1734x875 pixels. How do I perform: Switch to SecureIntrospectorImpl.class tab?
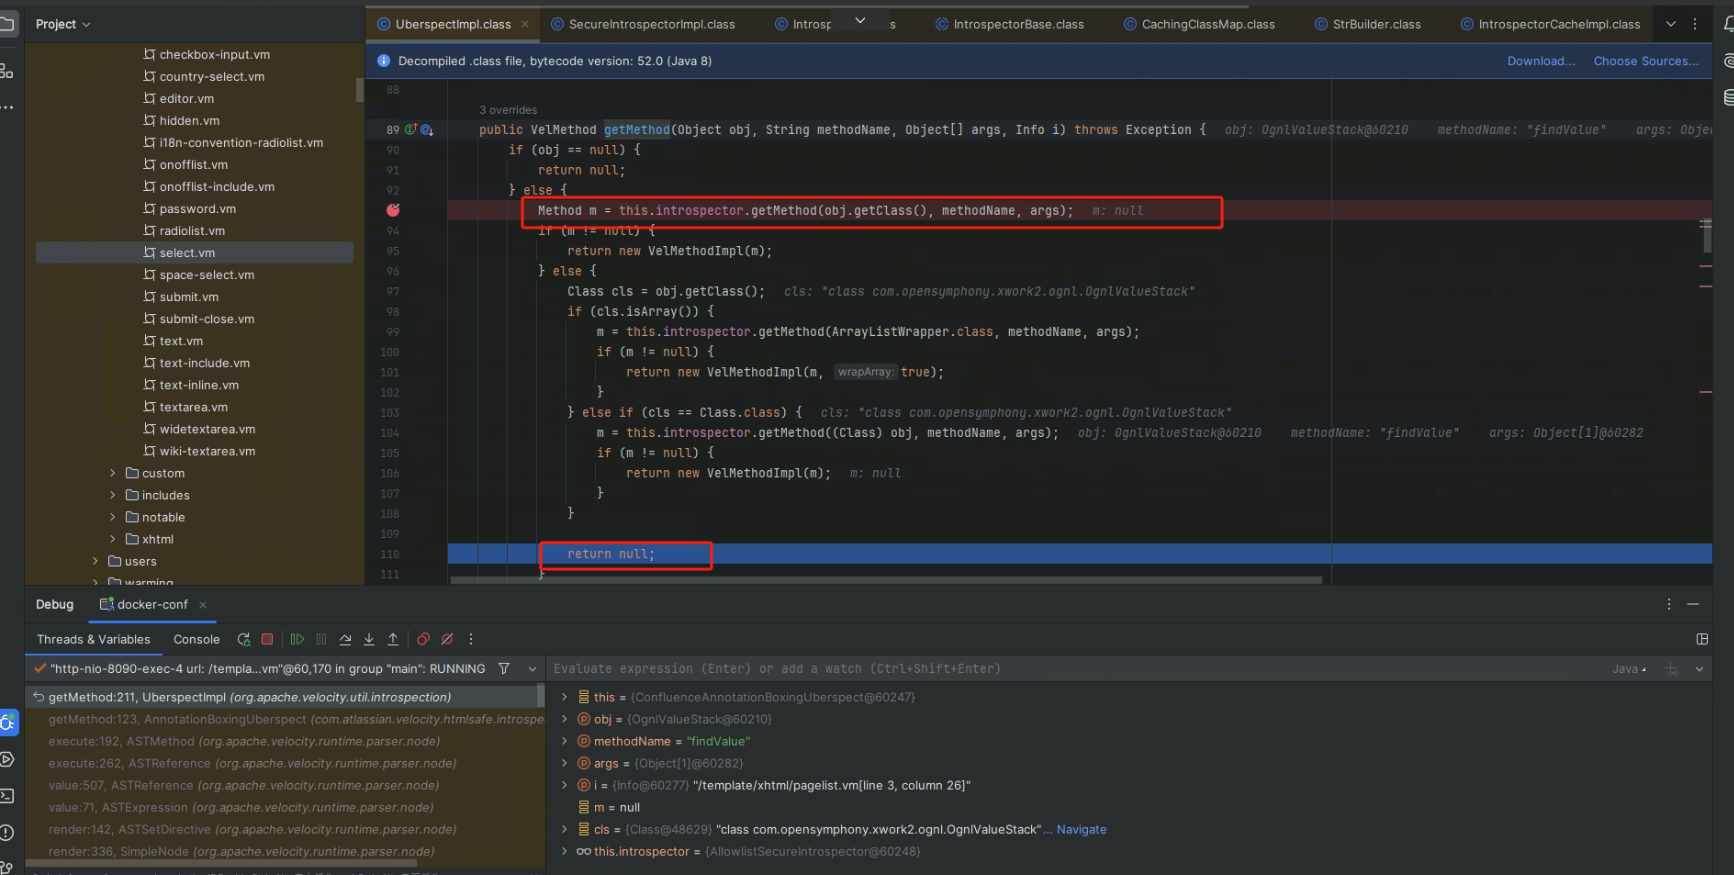[643, 24]
